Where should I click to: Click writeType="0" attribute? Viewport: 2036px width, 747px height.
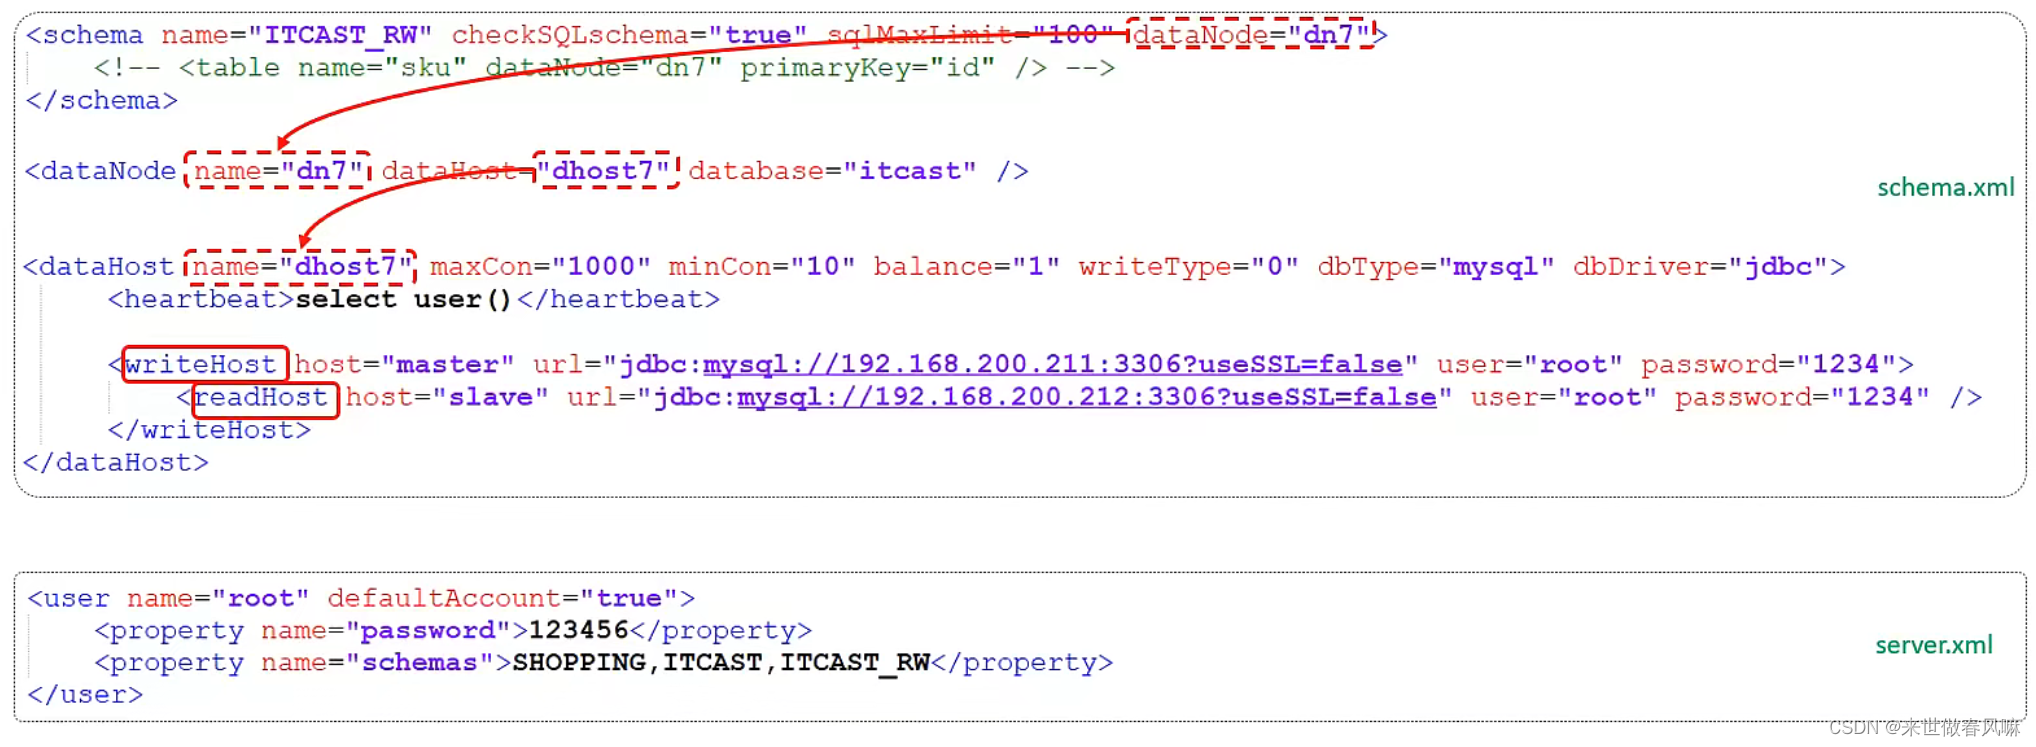coord(1189,267)
